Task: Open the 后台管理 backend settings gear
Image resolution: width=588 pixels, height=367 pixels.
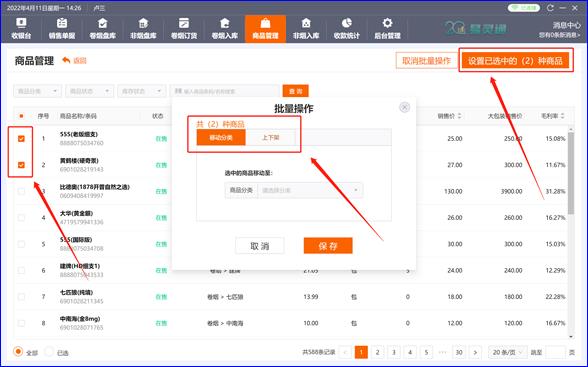Action: click(387, 28)
